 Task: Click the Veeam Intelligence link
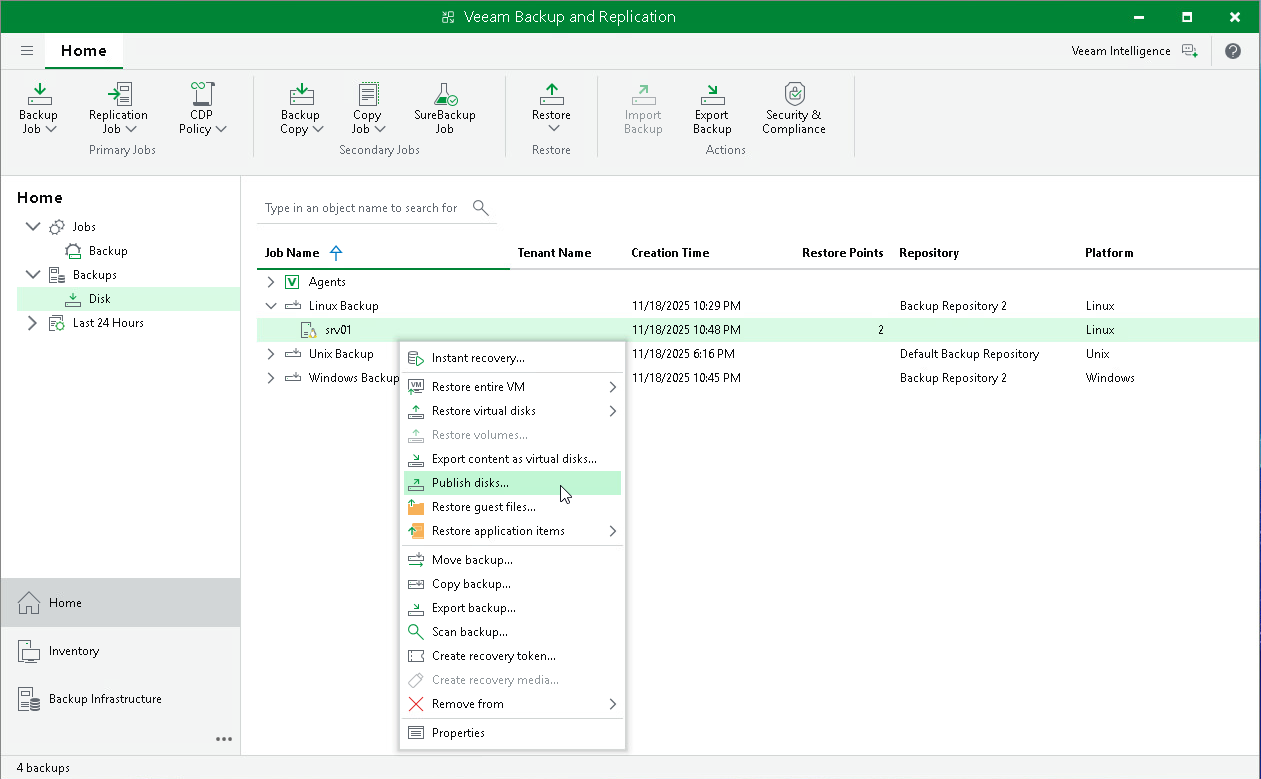1120,50
